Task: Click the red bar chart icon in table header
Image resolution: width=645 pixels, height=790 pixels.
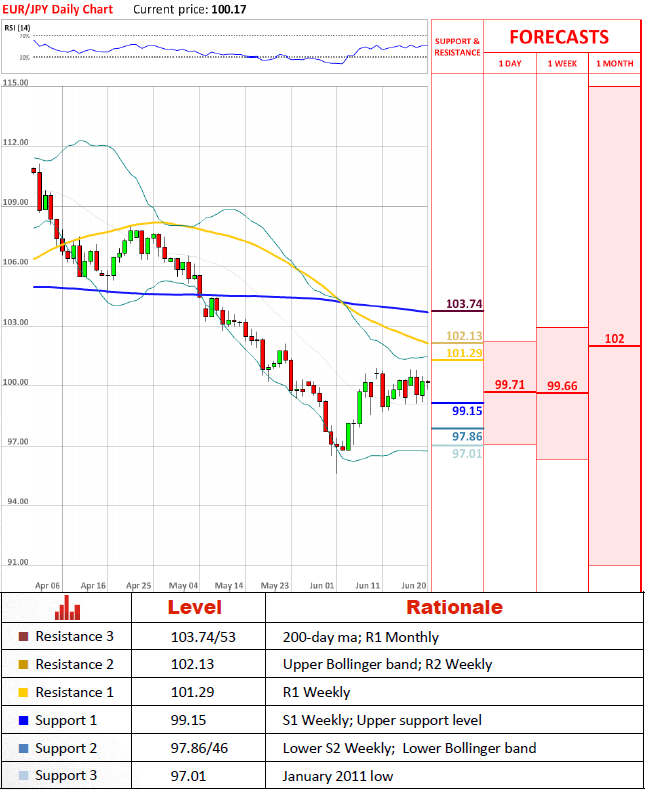Action: click(x=68, y=607)
